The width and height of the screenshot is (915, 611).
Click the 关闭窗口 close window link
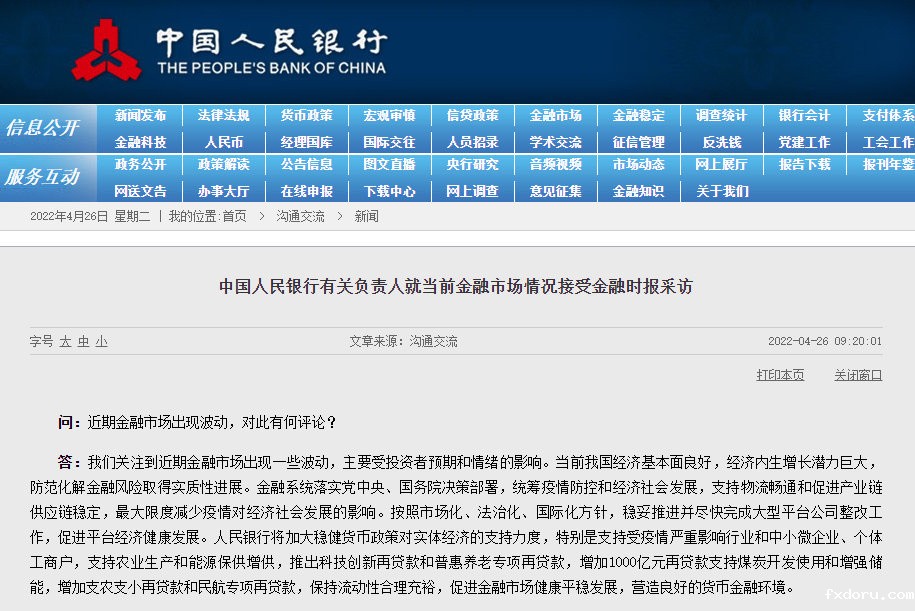858,375
